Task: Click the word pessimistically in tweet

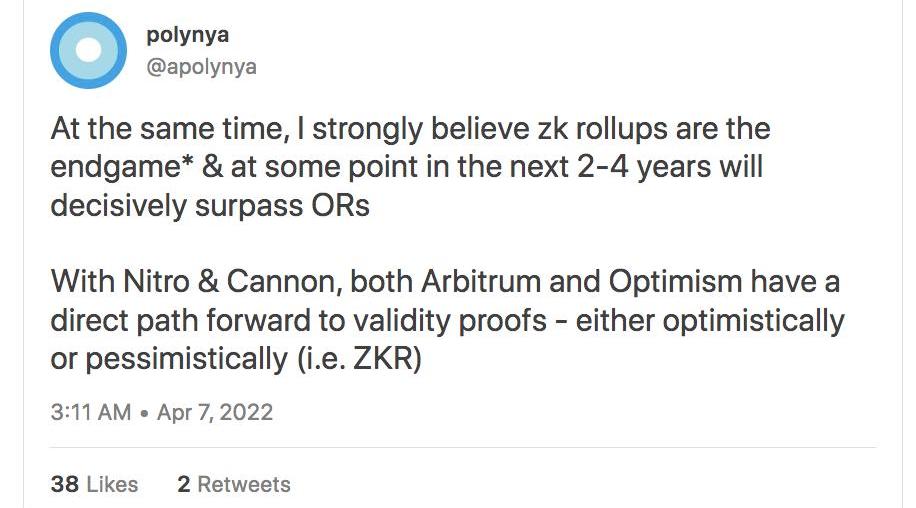Action: [x=186, y=359]
